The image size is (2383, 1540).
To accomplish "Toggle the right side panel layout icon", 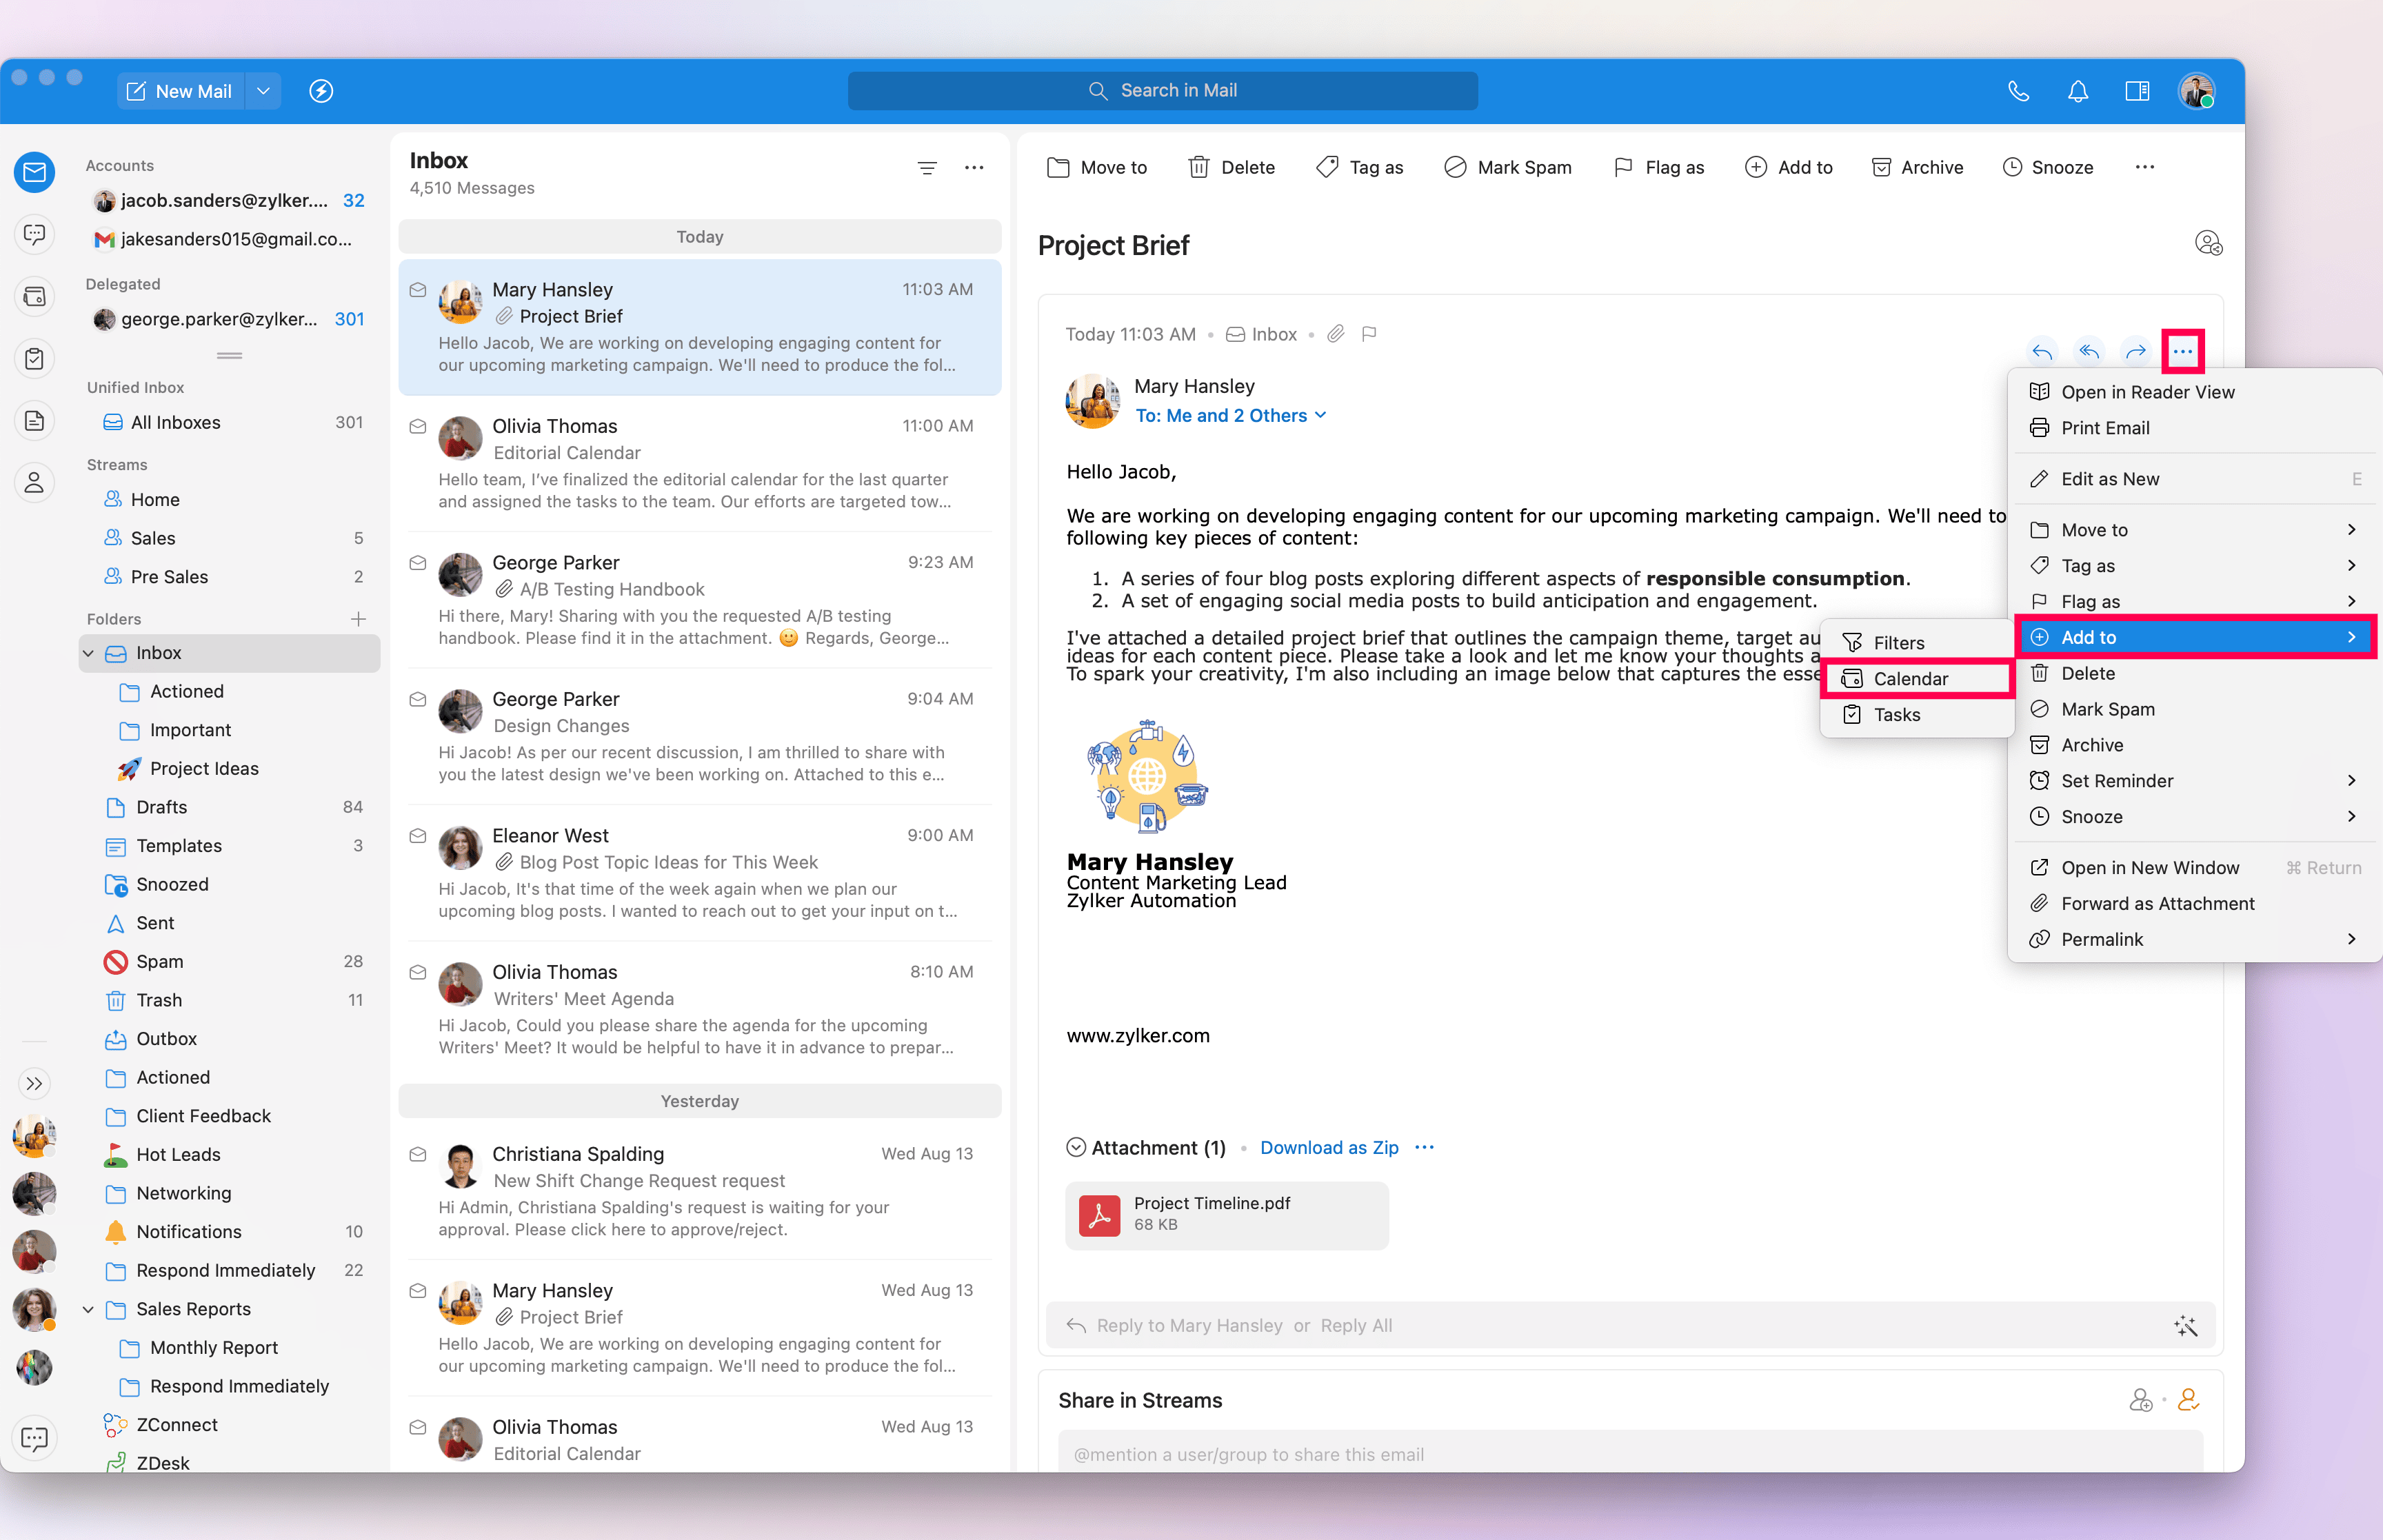I will (x=2137, y=91).
